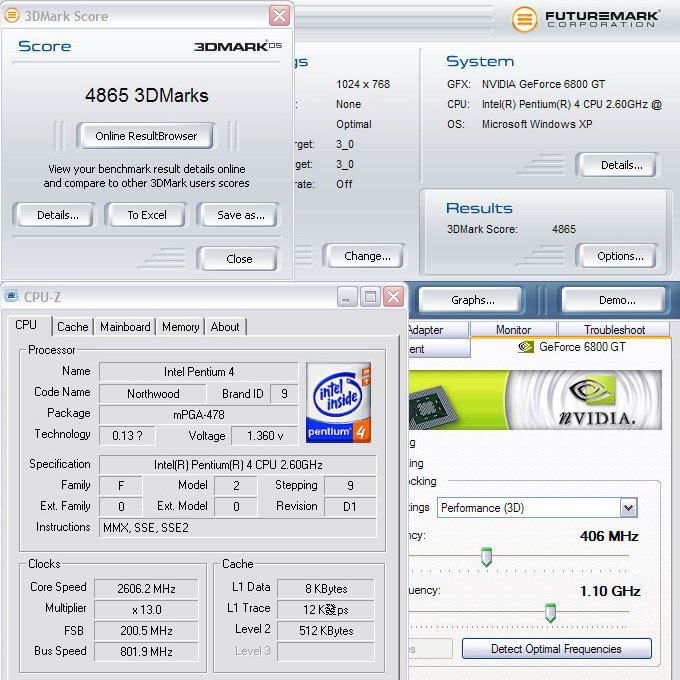Click the memory clock slider at 1.10 GHz
680x680 pixels.
click(550, 612)
